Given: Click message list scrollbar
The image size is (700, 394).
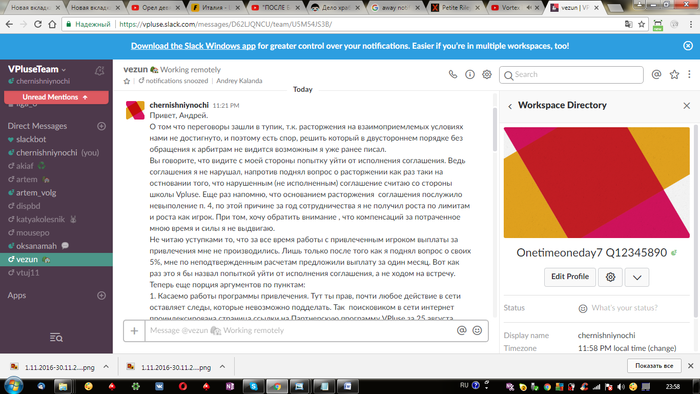Looking at the screenshot, I should pos(495,129).
